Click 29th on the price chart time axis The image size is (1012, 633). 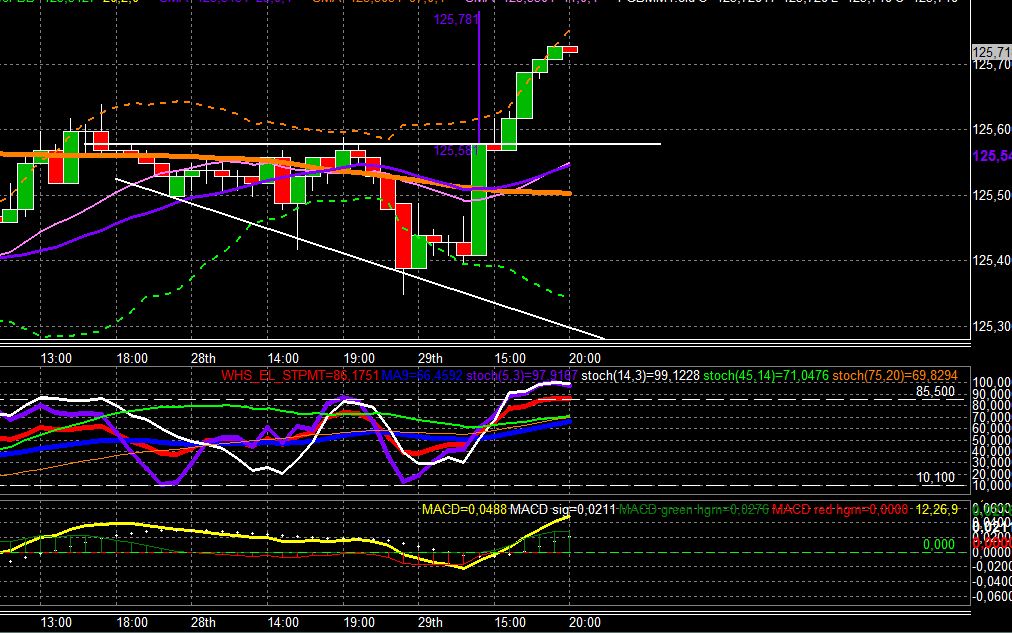click(430, 359)
